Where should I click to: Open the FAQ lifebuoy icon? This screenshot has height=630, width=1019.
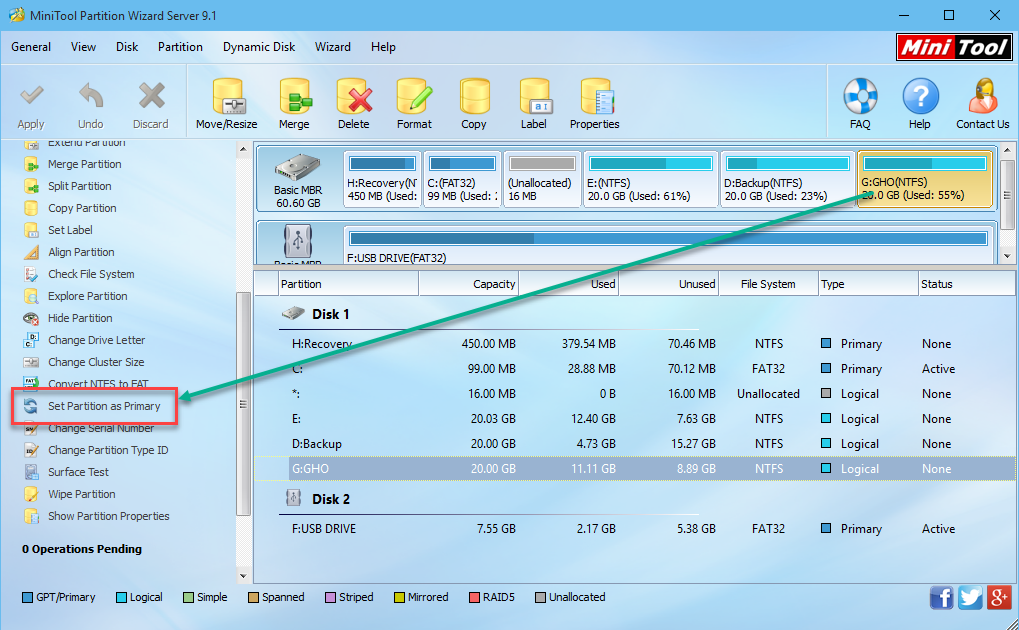(x=860, y=97)
